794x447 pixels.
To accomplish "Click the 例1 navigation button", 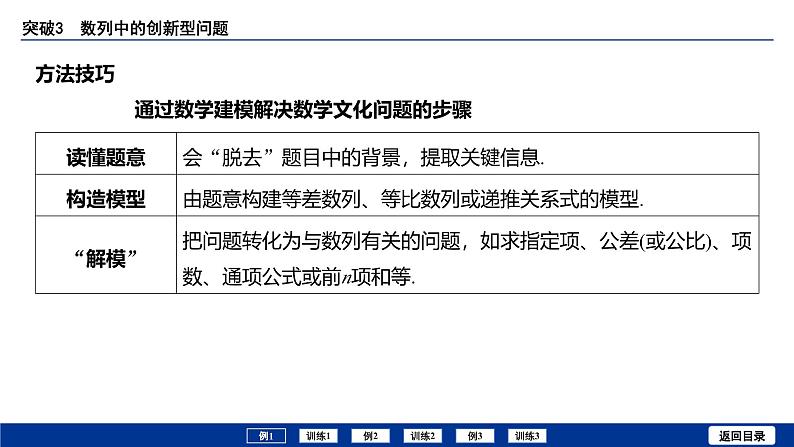I will (266, 436).
